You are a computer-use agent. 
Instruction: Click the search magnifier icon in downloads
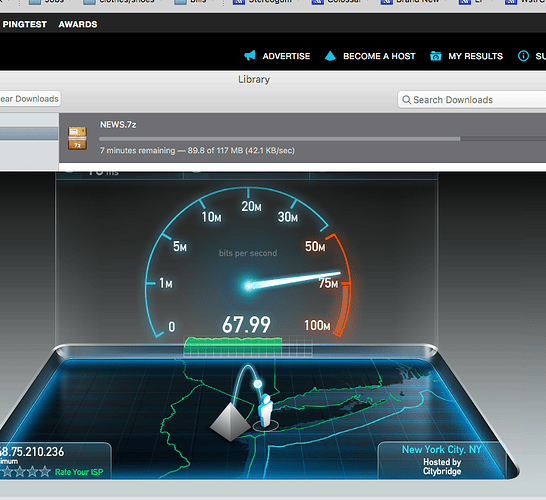pyautogui.click(x=406, y=100)
